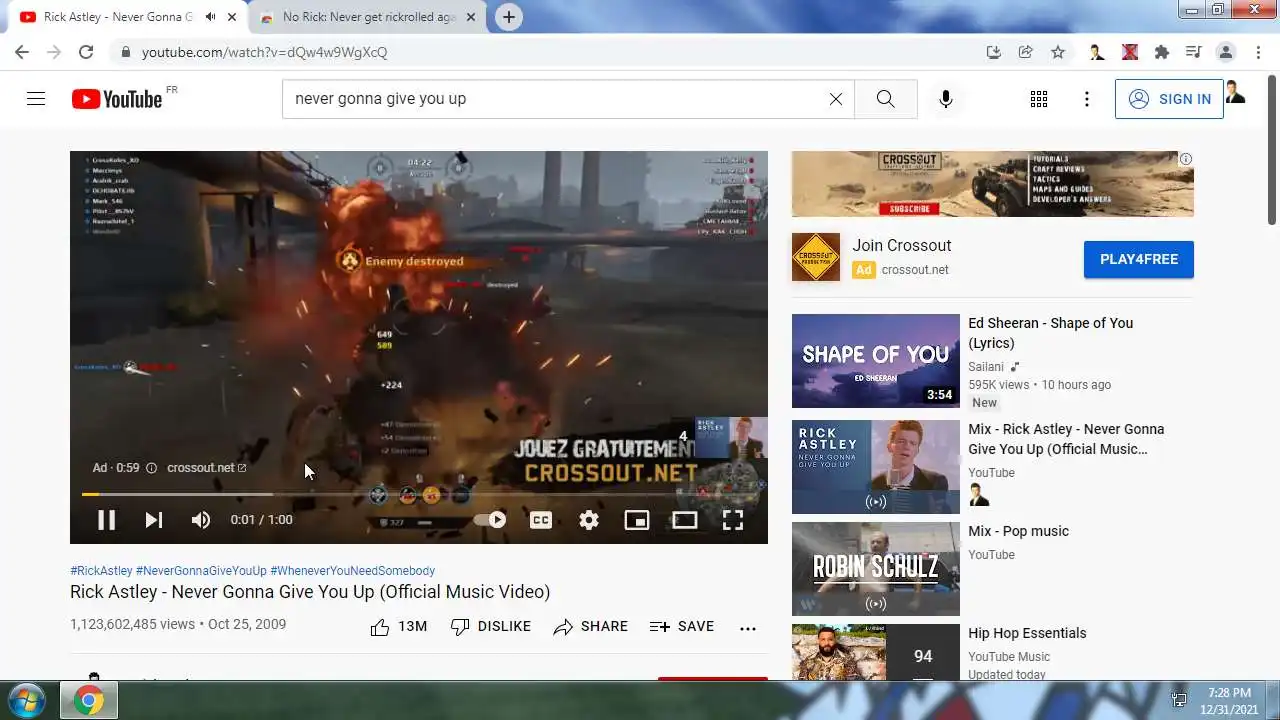Click the address bar URL
This screenshot has height=720, width=1280.
[264, 52]
